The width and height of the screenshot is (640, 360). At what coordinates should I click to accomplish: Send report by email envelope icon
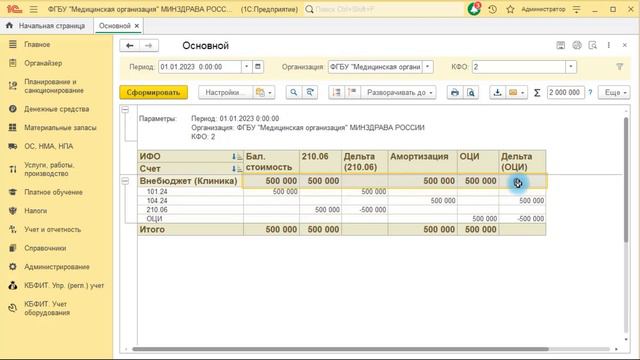coord(513,92)
